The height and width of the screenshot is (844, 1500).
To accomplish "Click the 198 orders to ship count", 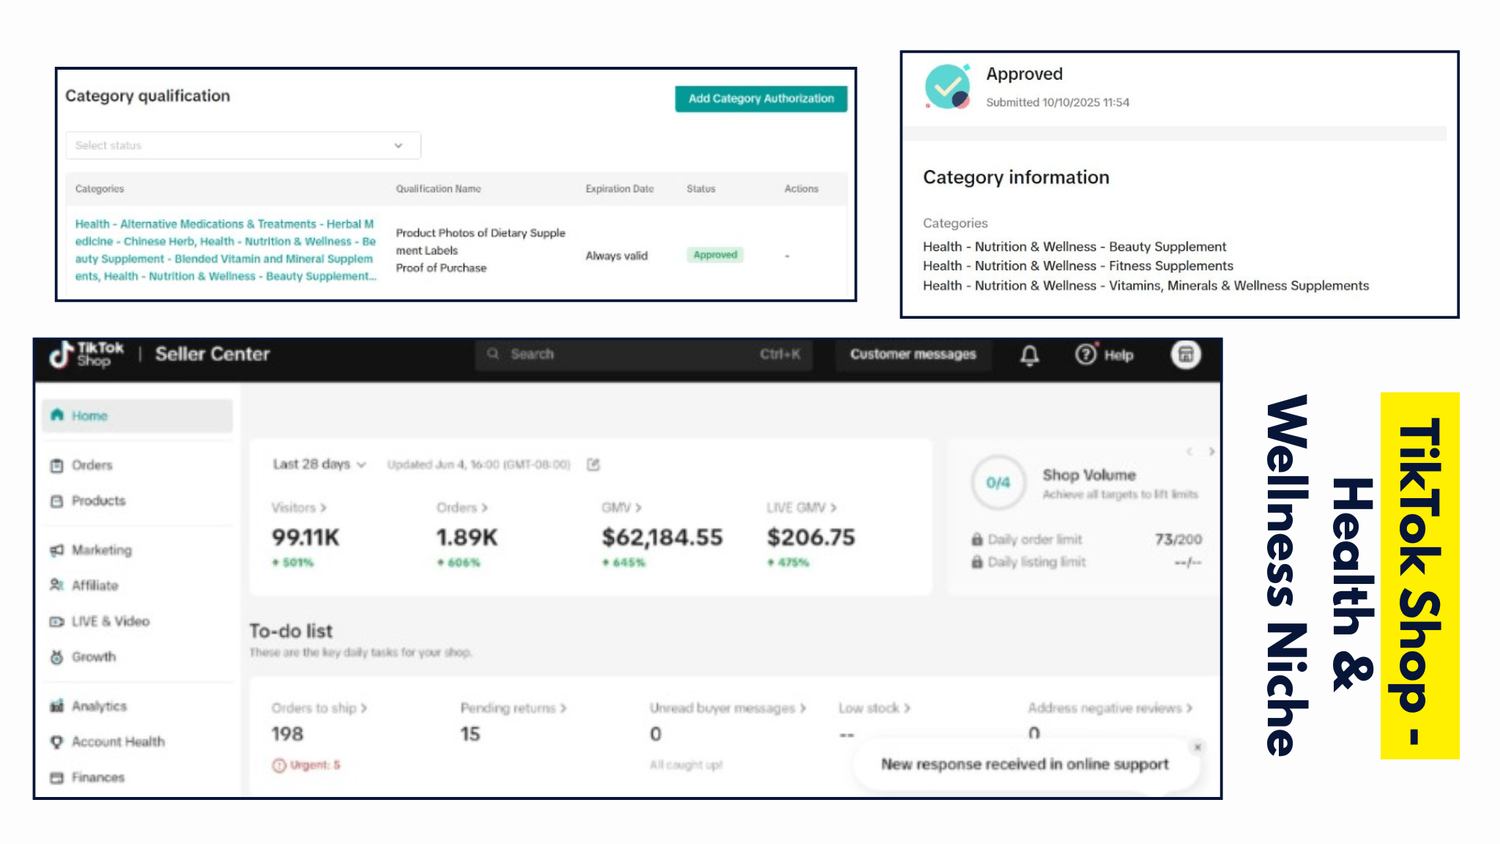I will 287,734.
